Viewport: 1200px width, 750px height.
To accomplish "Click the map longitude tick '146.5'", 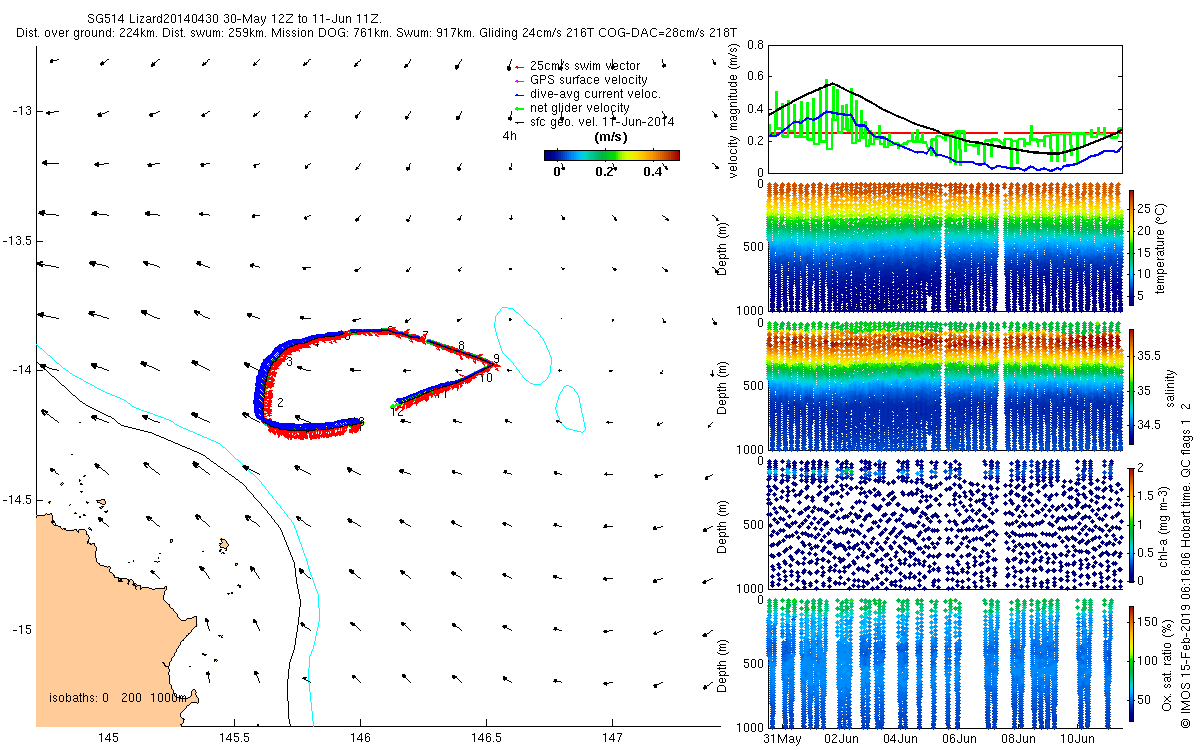I will pos(486,738).
